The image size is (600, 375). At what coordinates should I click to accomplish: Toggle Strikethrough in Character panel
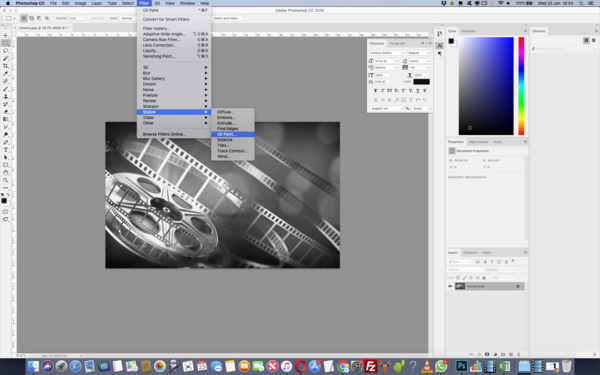click(424, 91)
